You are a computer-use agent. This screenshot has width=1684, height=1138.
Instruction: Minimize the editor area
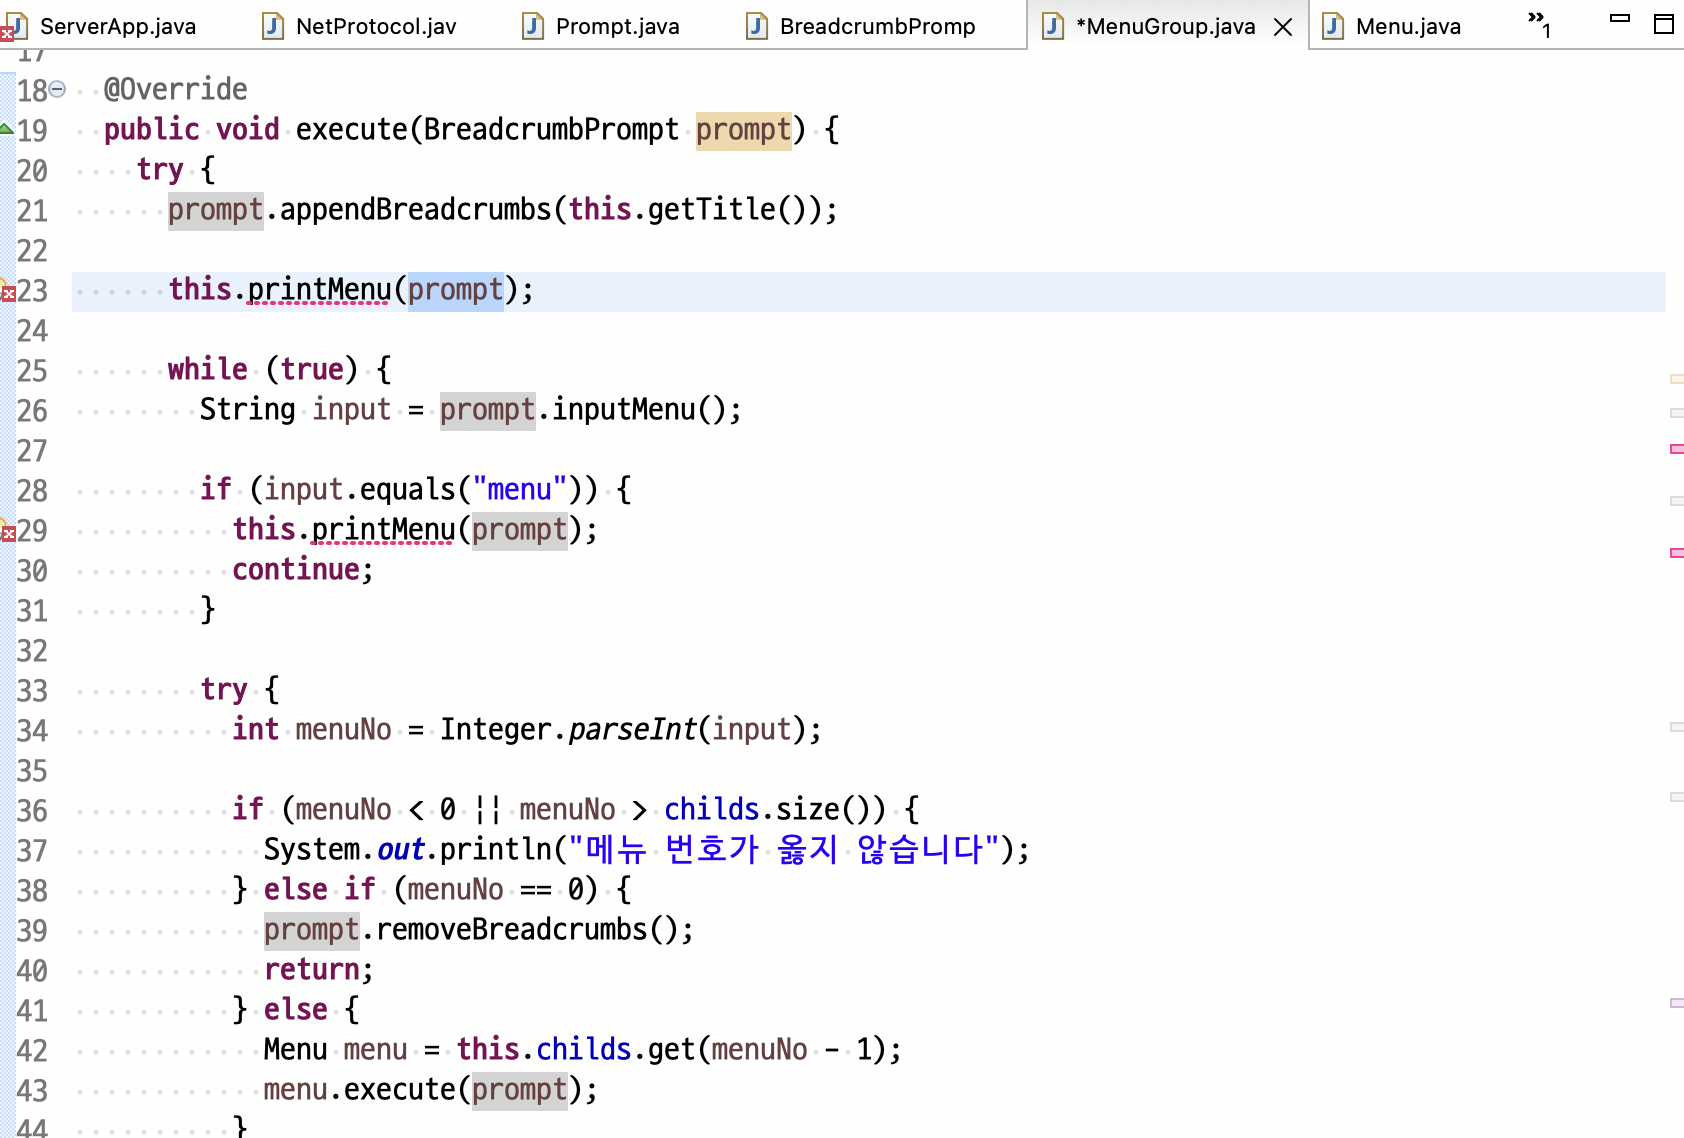coord(1620,19)
